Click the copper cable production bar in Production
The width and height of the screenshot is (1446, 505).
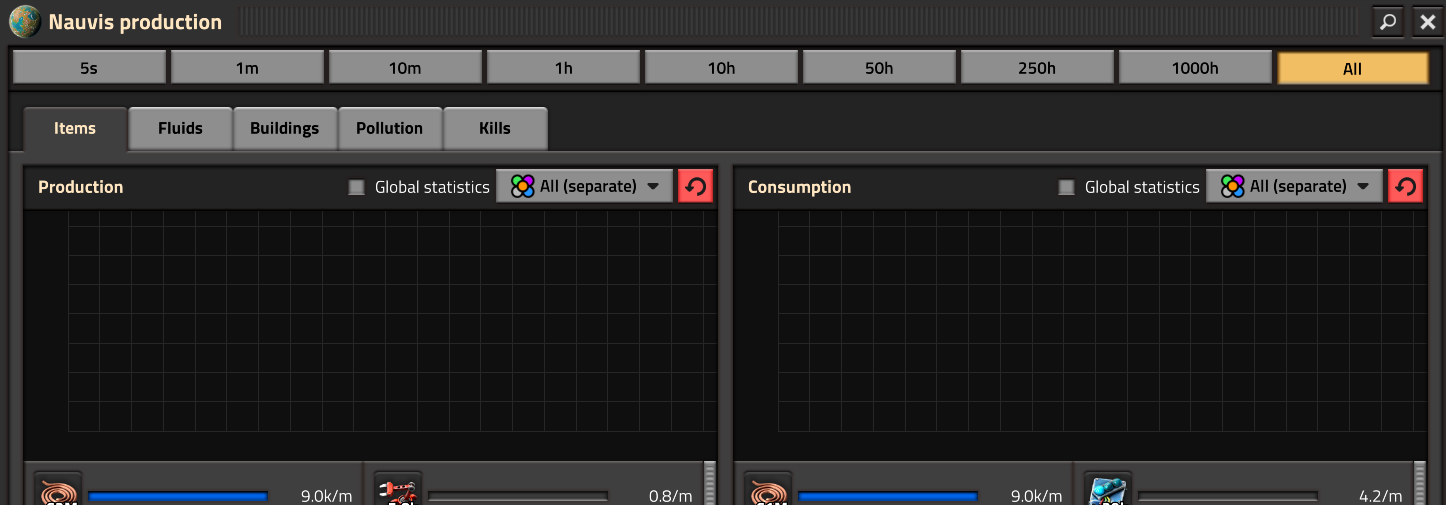(x=178, y=496)
